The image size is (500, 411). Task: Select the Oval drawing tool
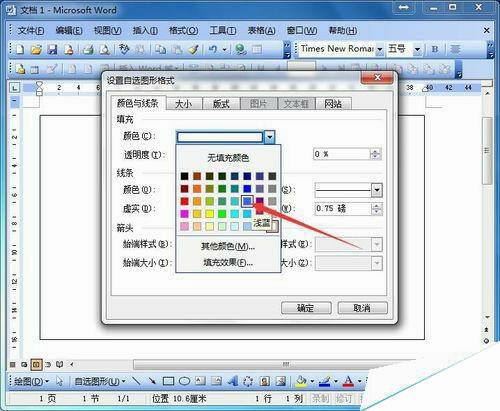(184, 381)
